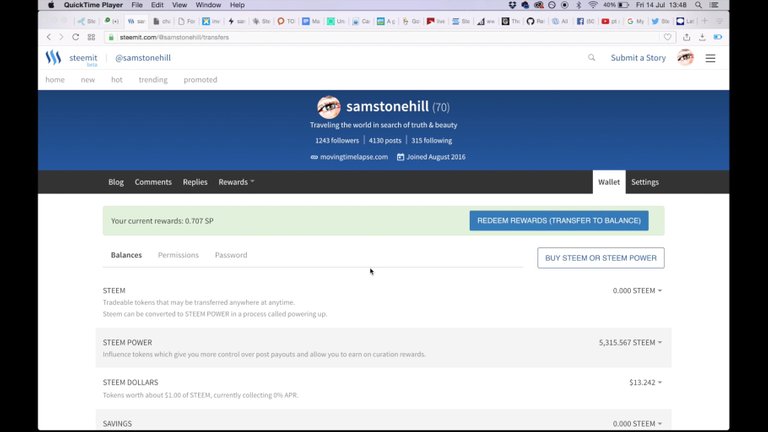
Task: Expand the 5,315.567 STEEM power dropdown
Action: 630,342
